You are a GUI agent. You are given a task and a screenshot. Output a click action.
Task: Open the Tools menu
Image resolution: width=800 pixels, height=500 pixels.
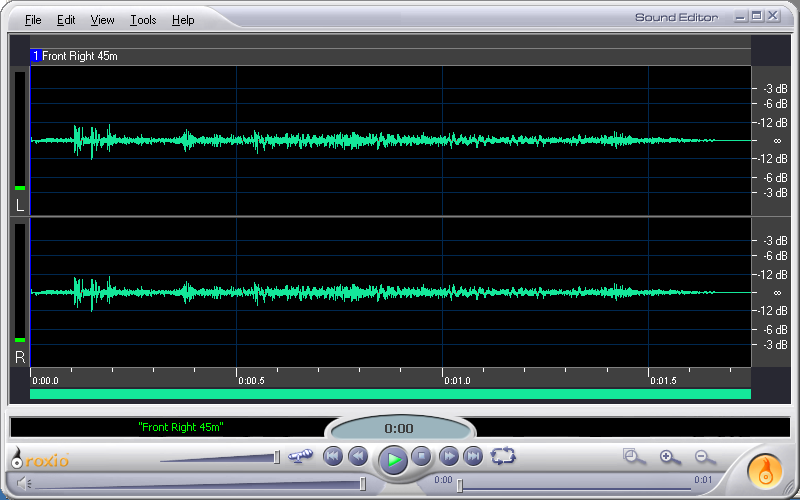click(x=143, y=20)
